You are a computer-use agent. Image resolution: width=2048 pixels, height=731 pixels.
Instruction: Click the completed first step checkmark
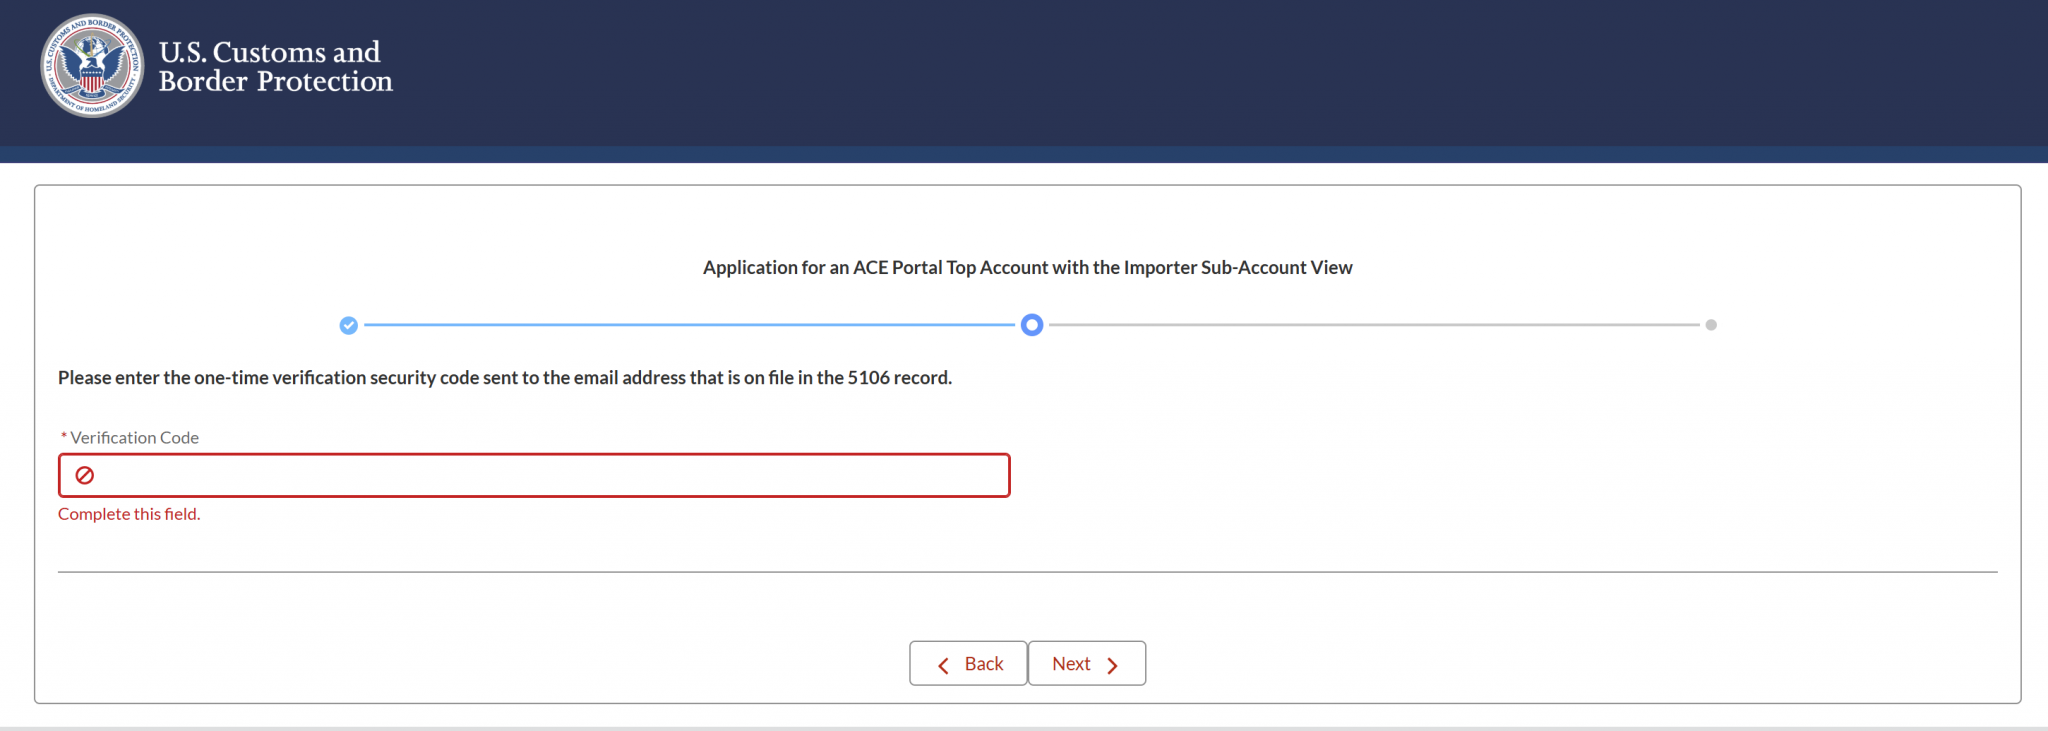coord(348,325)
